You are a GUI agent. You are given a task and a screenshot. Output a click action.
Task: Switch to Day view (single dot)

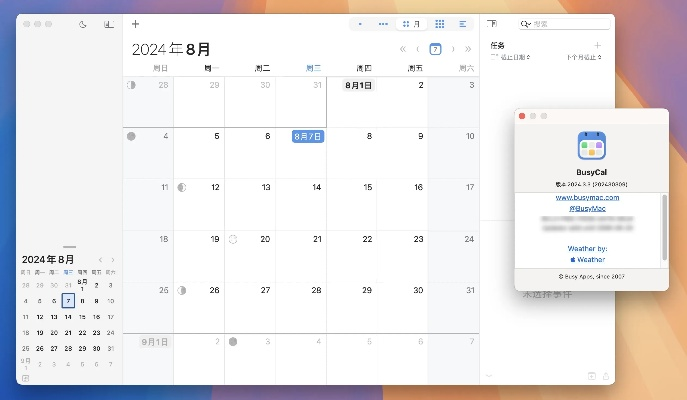pyautogui.click(x=360, y=24)
